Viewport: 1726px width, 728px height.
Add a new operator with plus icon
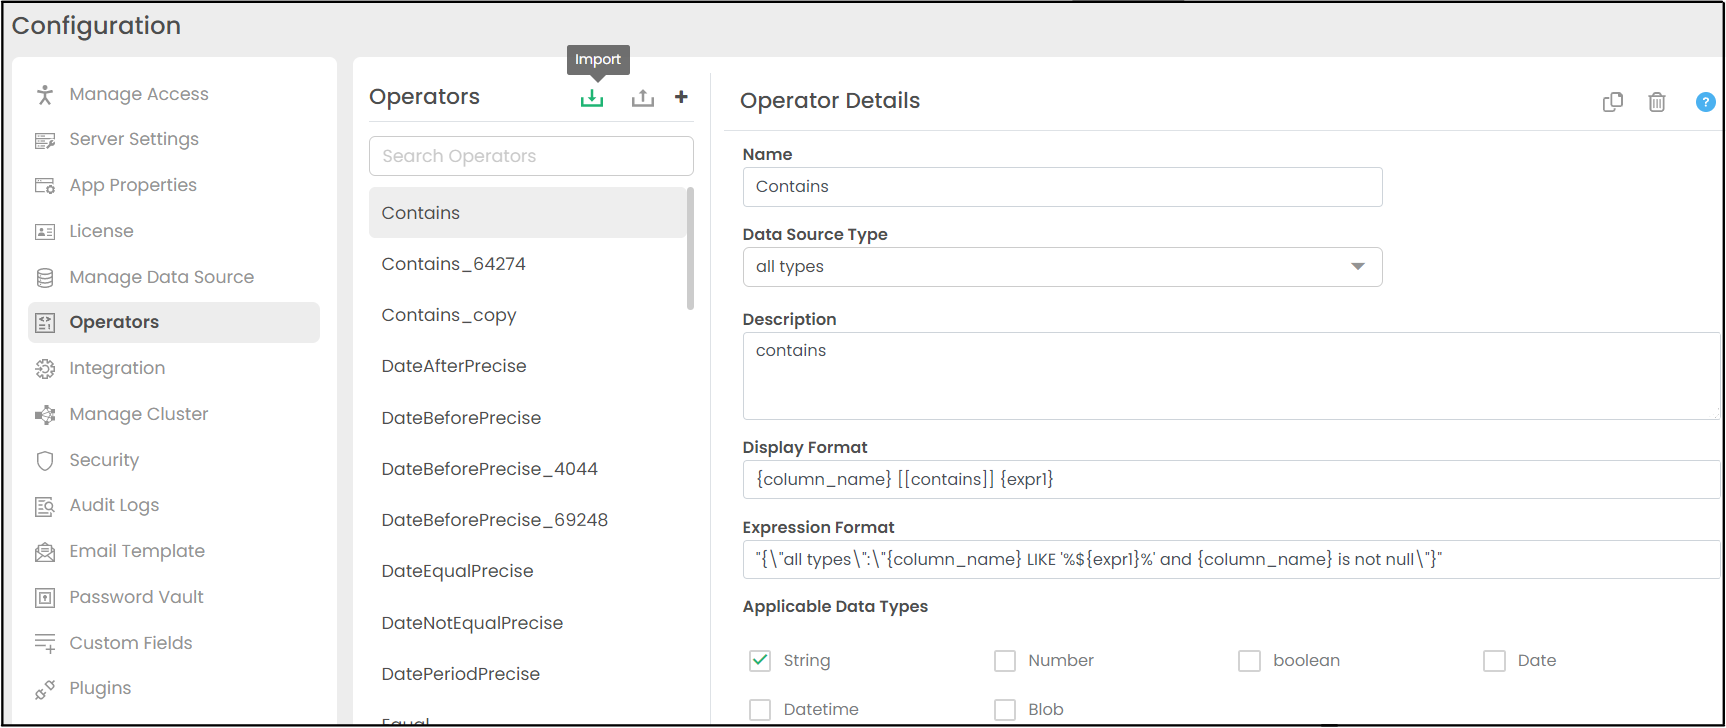pyautogui.click(x=681, y=97)
